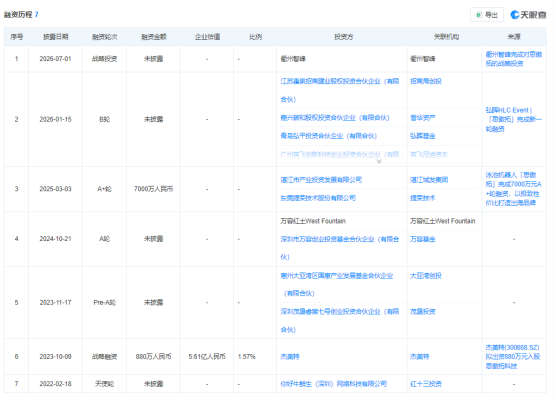Open the 杰美特(300868.SZ) news source link
This screenshot has height=399, width=554.
point(513,357)
